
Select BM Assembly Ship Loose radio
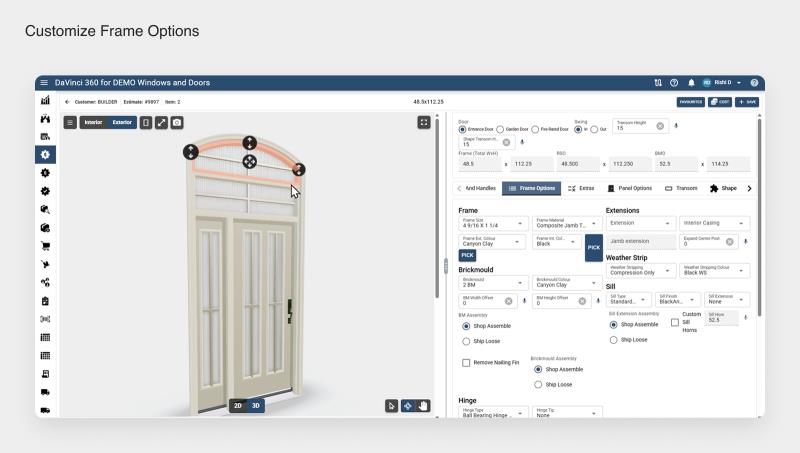pos(466,341)
